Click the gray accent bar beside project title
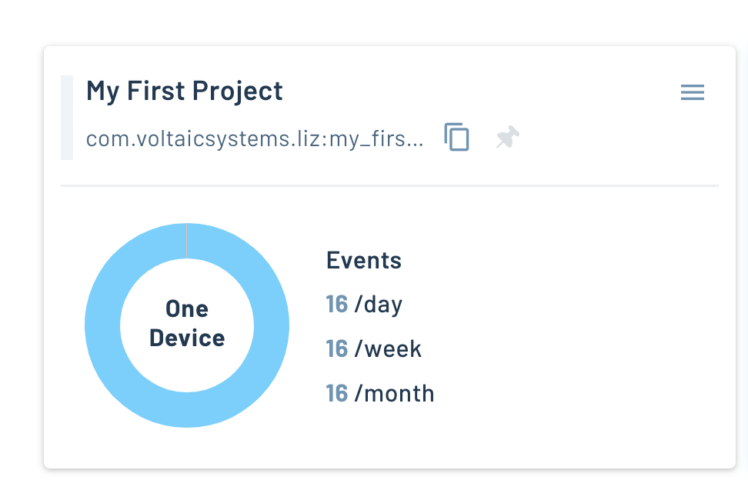Screen dimensions: 748x500 point(66,117)
